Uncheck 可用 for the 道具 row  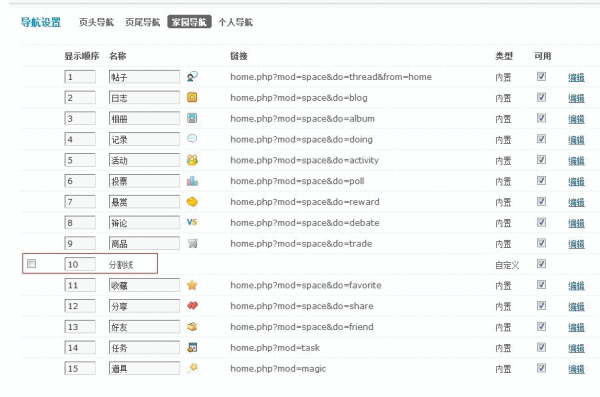coord(541,368)
